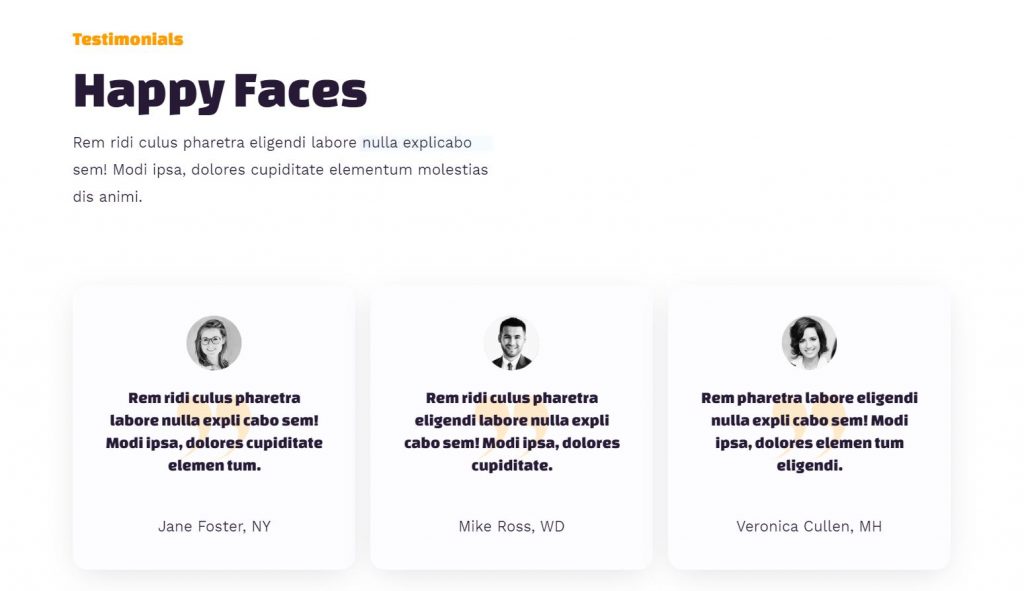Click the phrase 'dis animi.' in the intro
1024x591 pixels.
pos(108,197)
